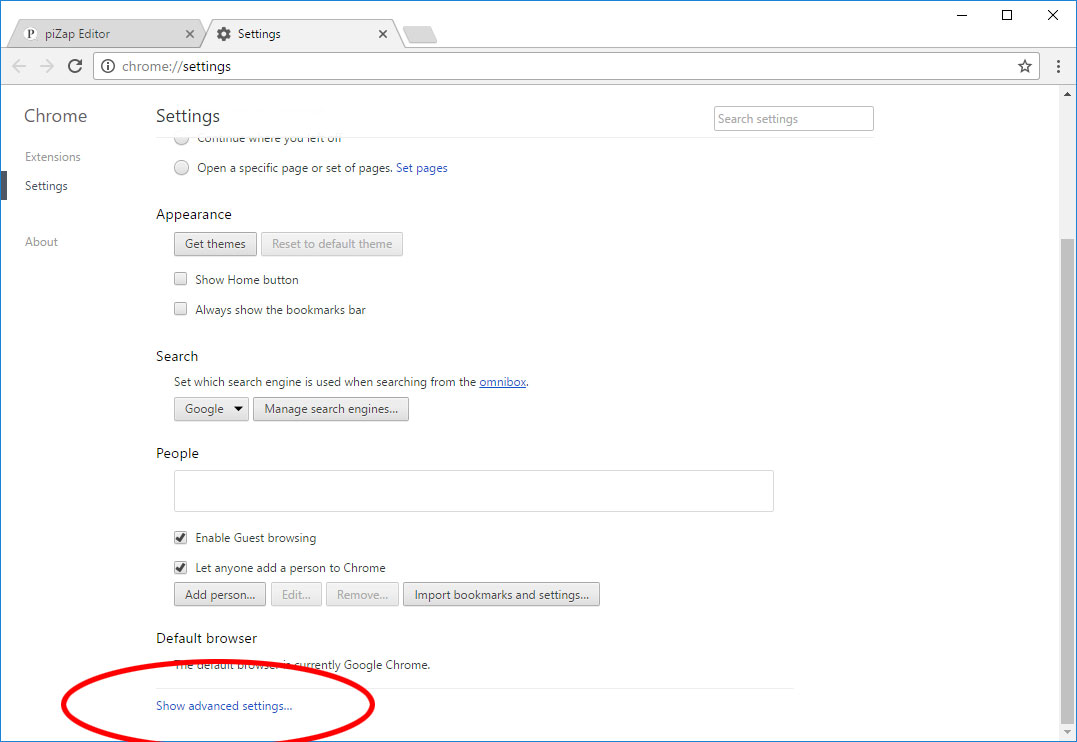Screen dimensions: 1077x742
Task: Close the Settings tab
Action: pyautogui.click(x=382, y=34)
